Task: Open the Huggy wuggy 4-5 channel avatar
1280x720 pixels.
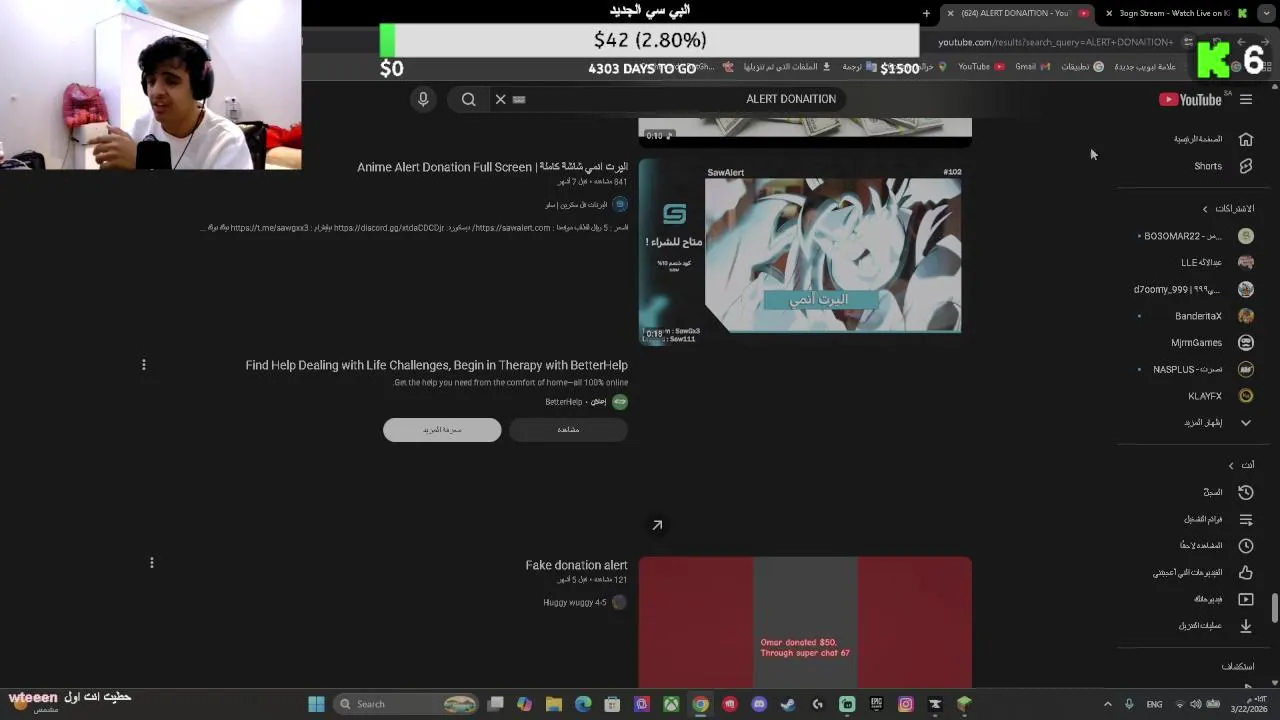Action: coord(619,602)
